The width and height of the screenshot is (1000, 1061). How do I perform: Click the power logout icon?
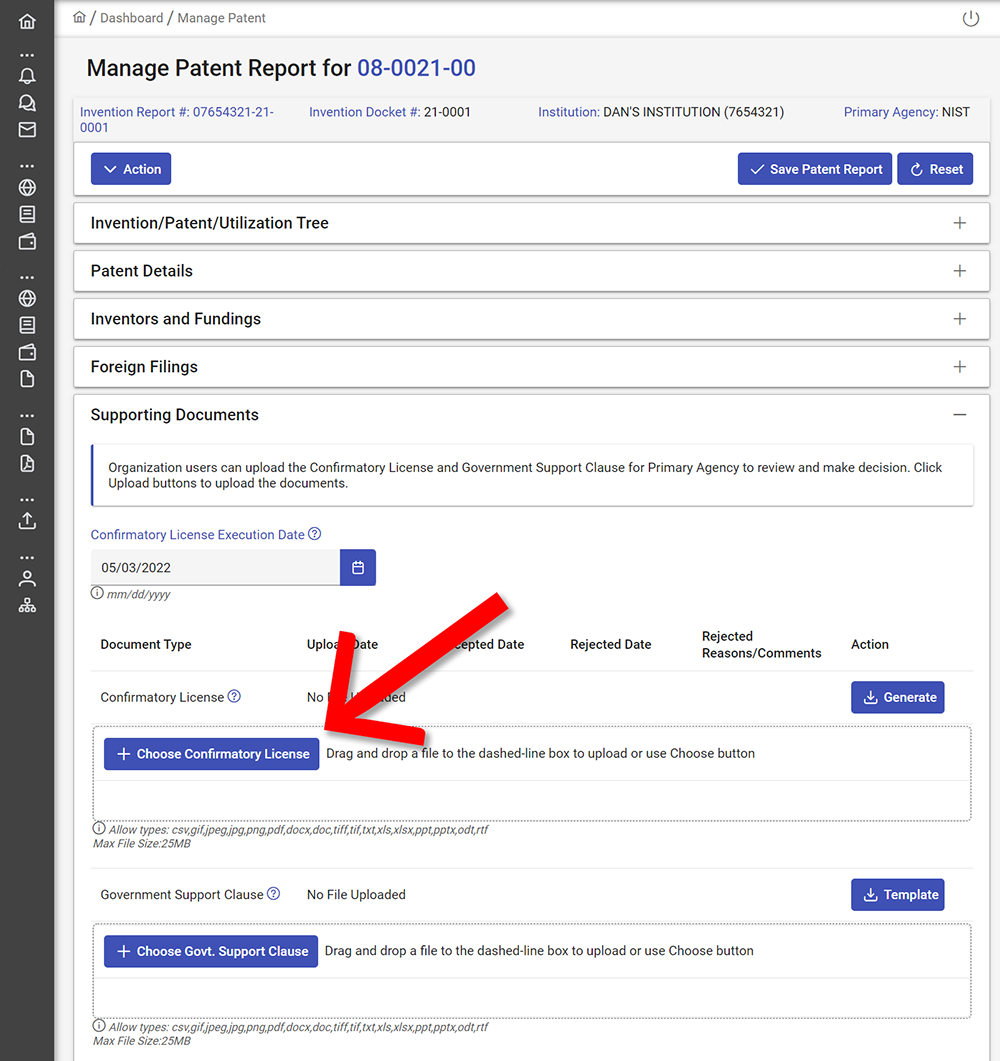click(x=970, y=18)
